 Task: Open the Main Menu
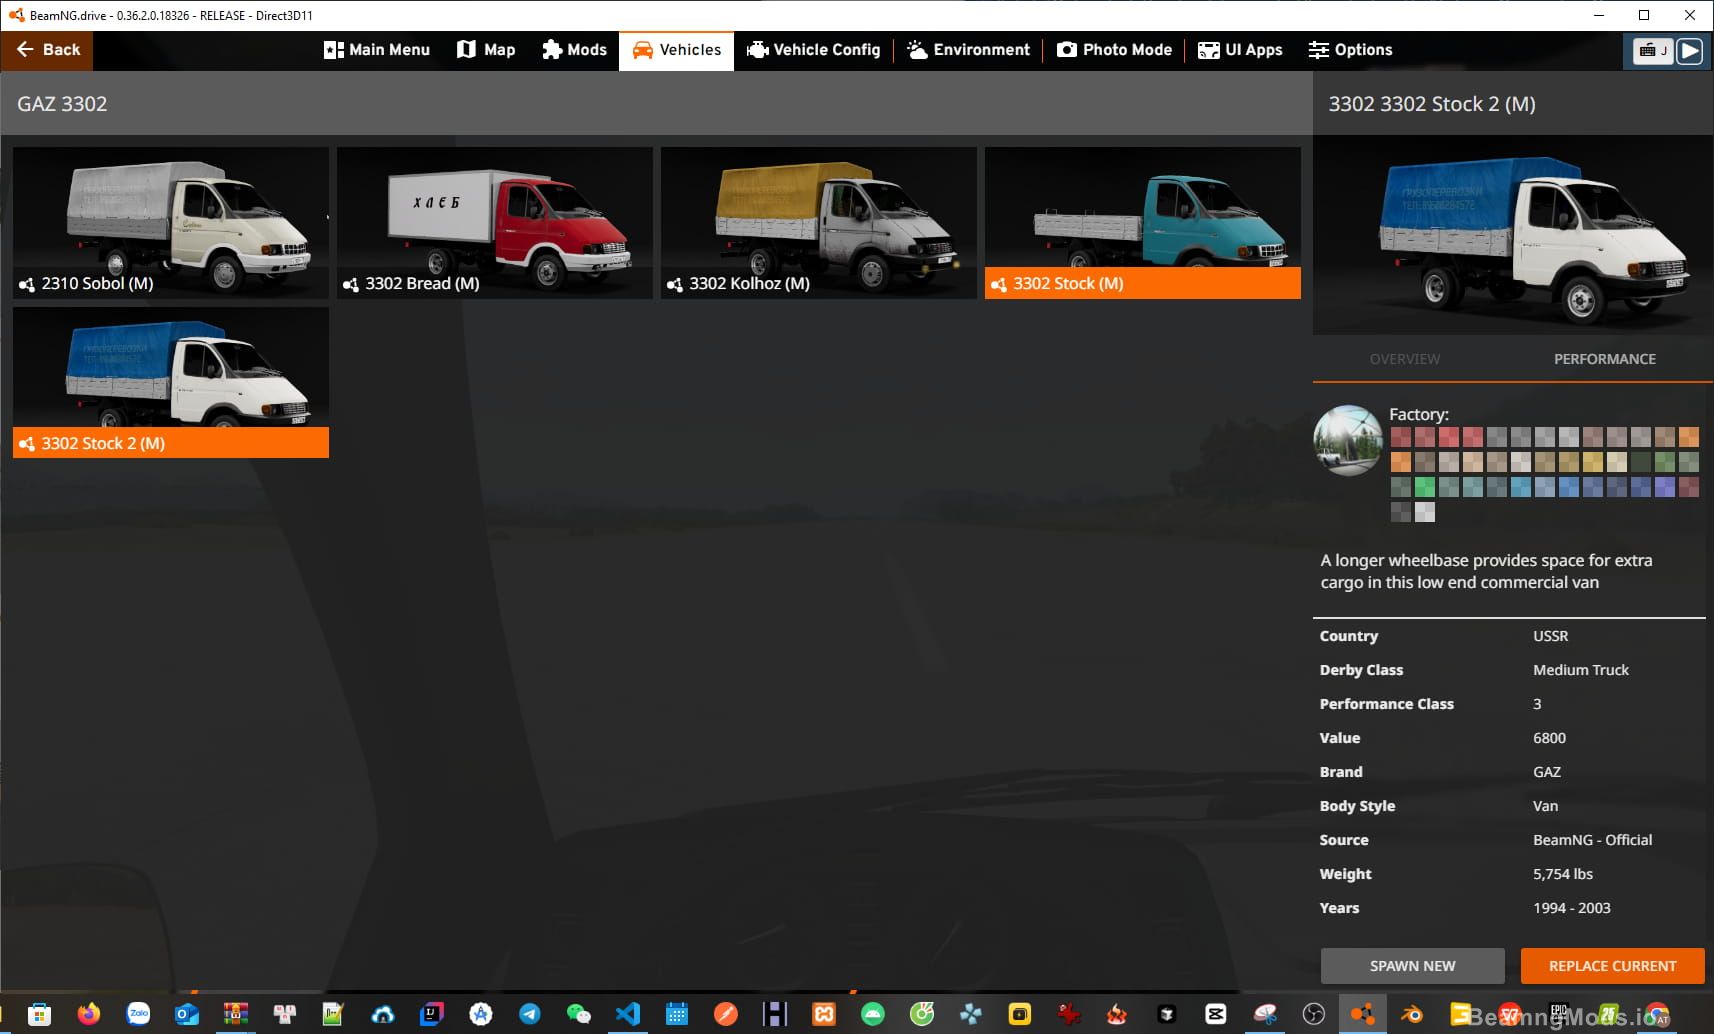pyautogui.click(x=377, y=50)
